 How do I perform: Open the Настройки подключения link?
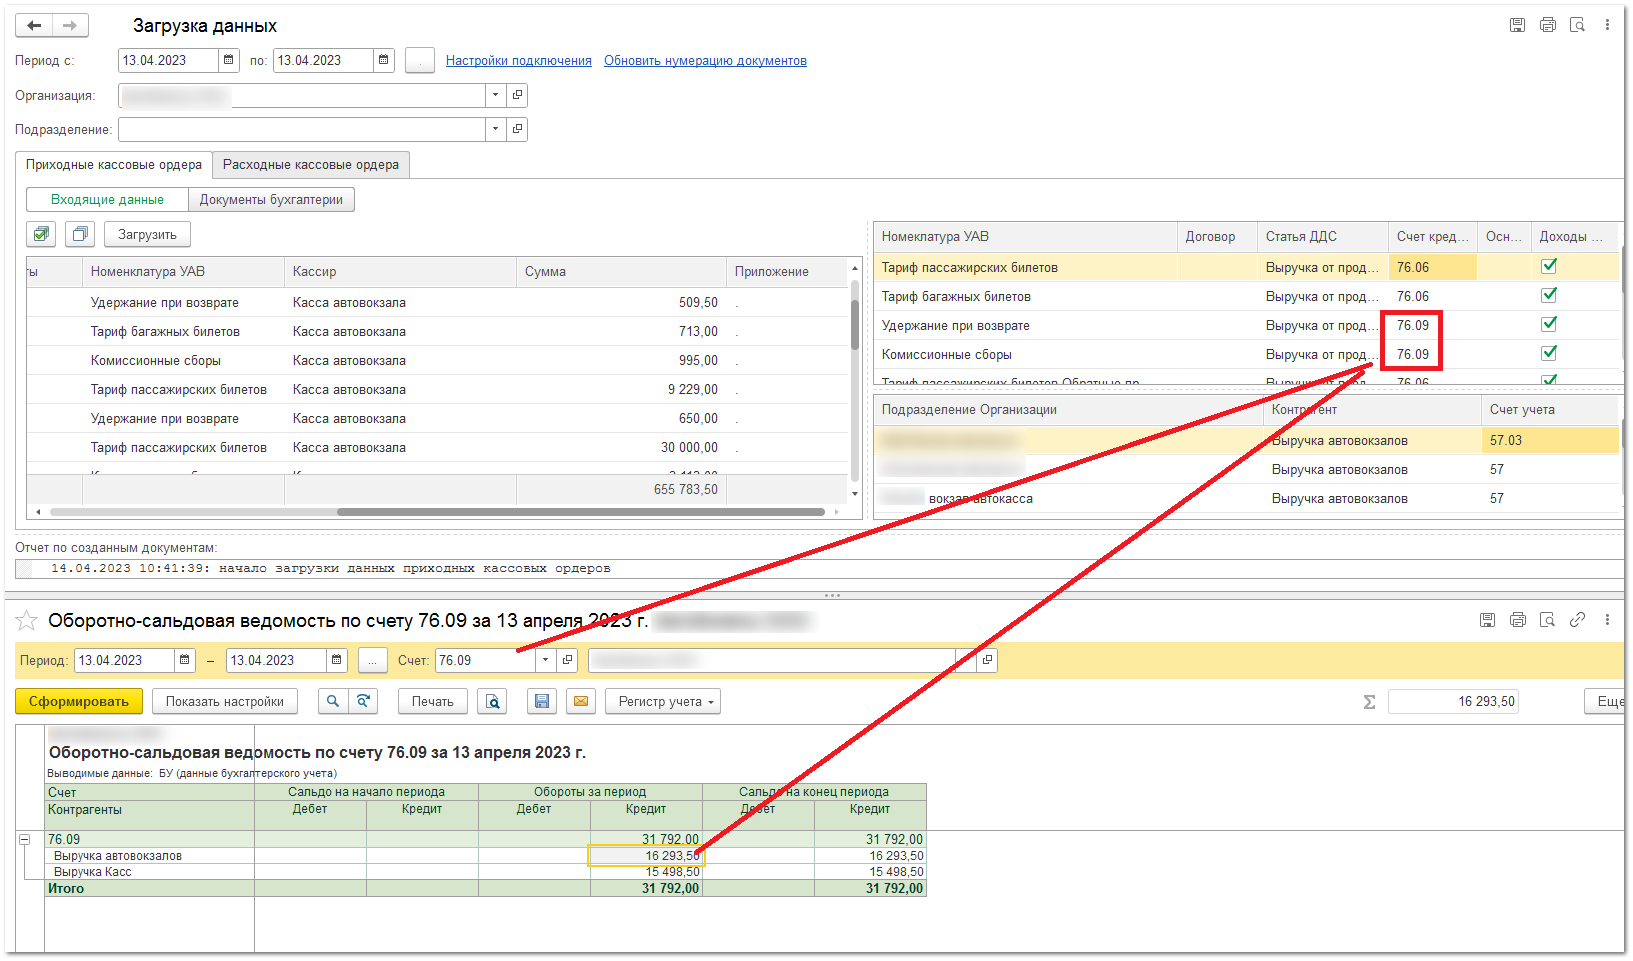coord(518,61)
